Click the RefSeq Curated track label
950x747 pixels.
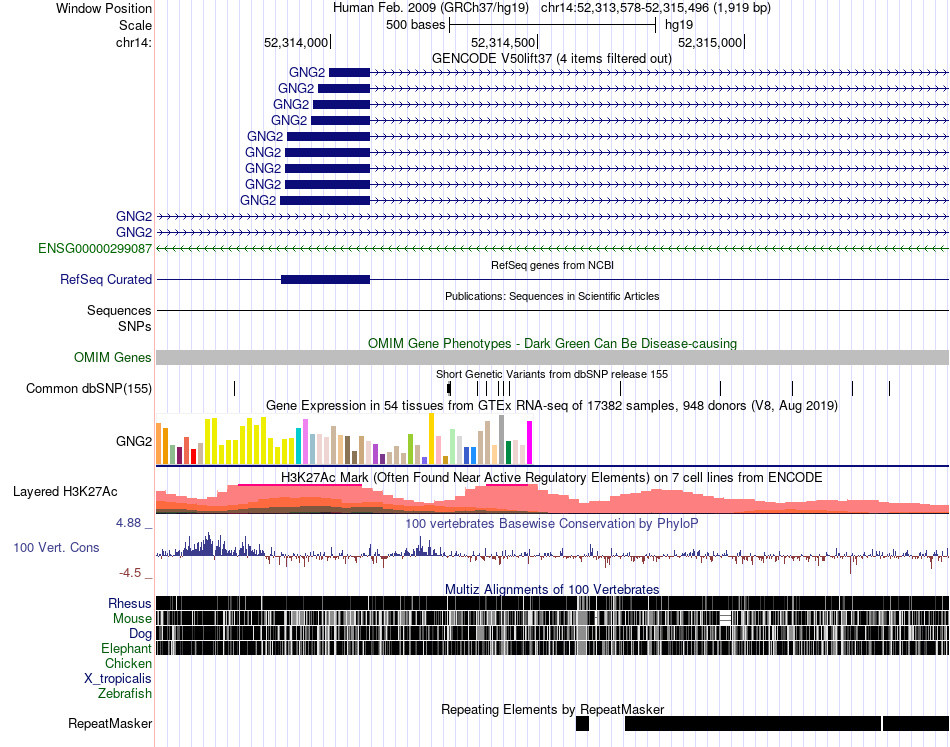coord(106,279)
